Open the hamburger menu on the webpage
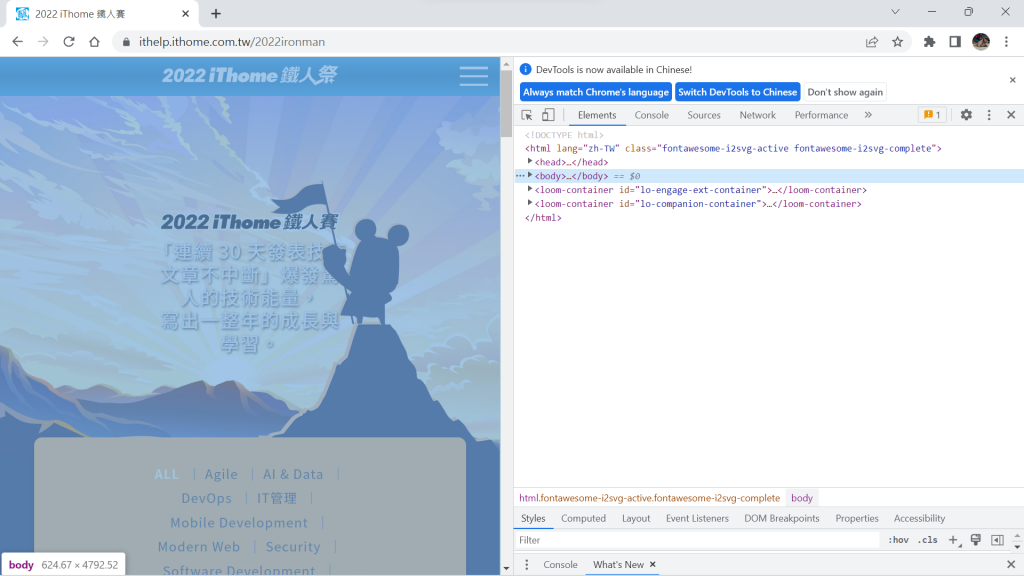The height and width of the screenshot is (576, 1024). tap(473, 76)
